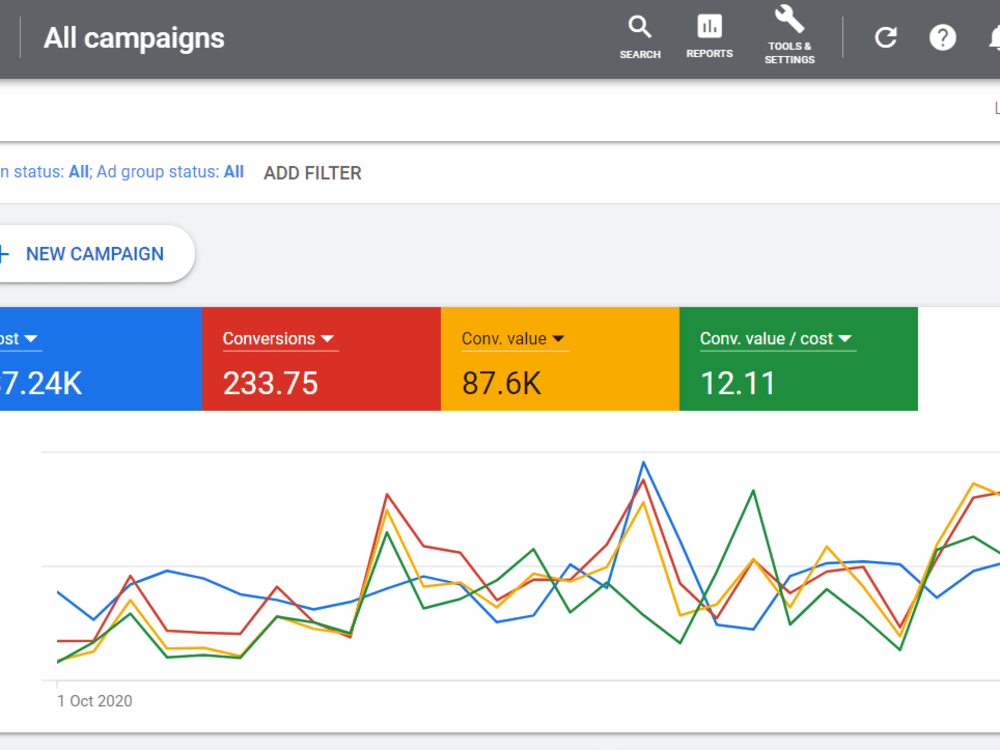This screenshot has height=750, width=1000.
Task: Open Tools & Settings wrench menu
Action: (x=790, y=35)
